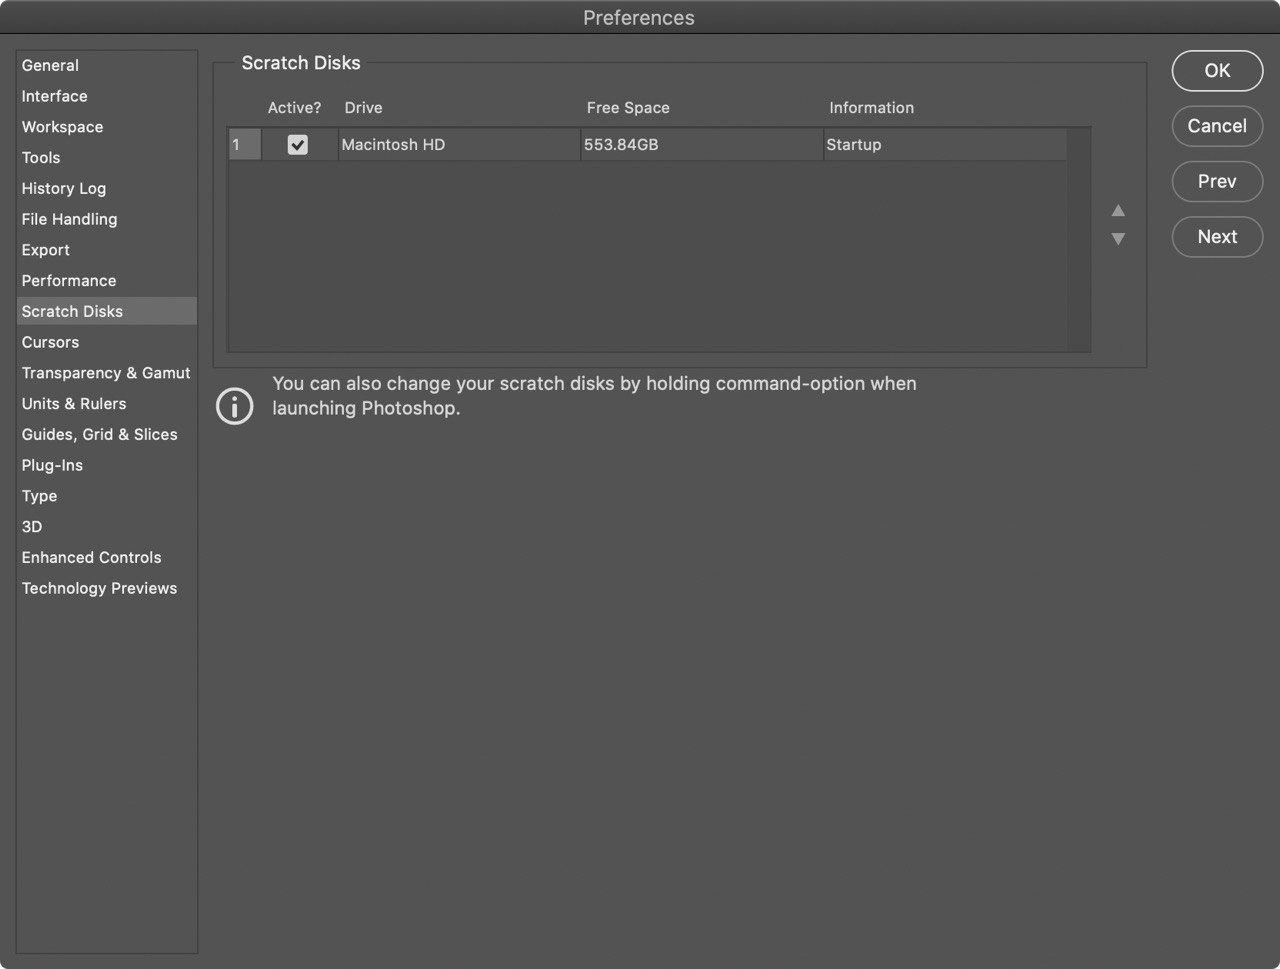The image size is (1280, 969).
Task: Go to previous section with Prev
Action: [x=1217, y=181]
